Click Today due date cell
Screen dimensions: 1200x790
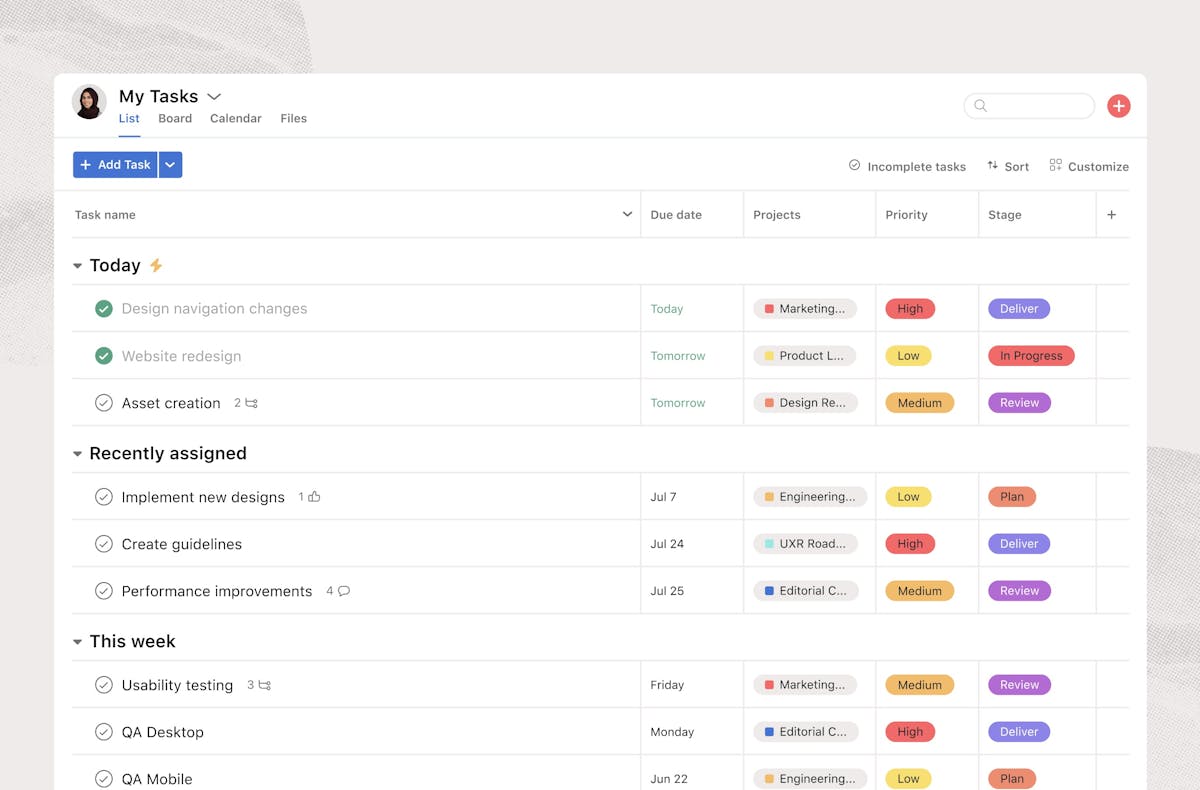[667, 309]
